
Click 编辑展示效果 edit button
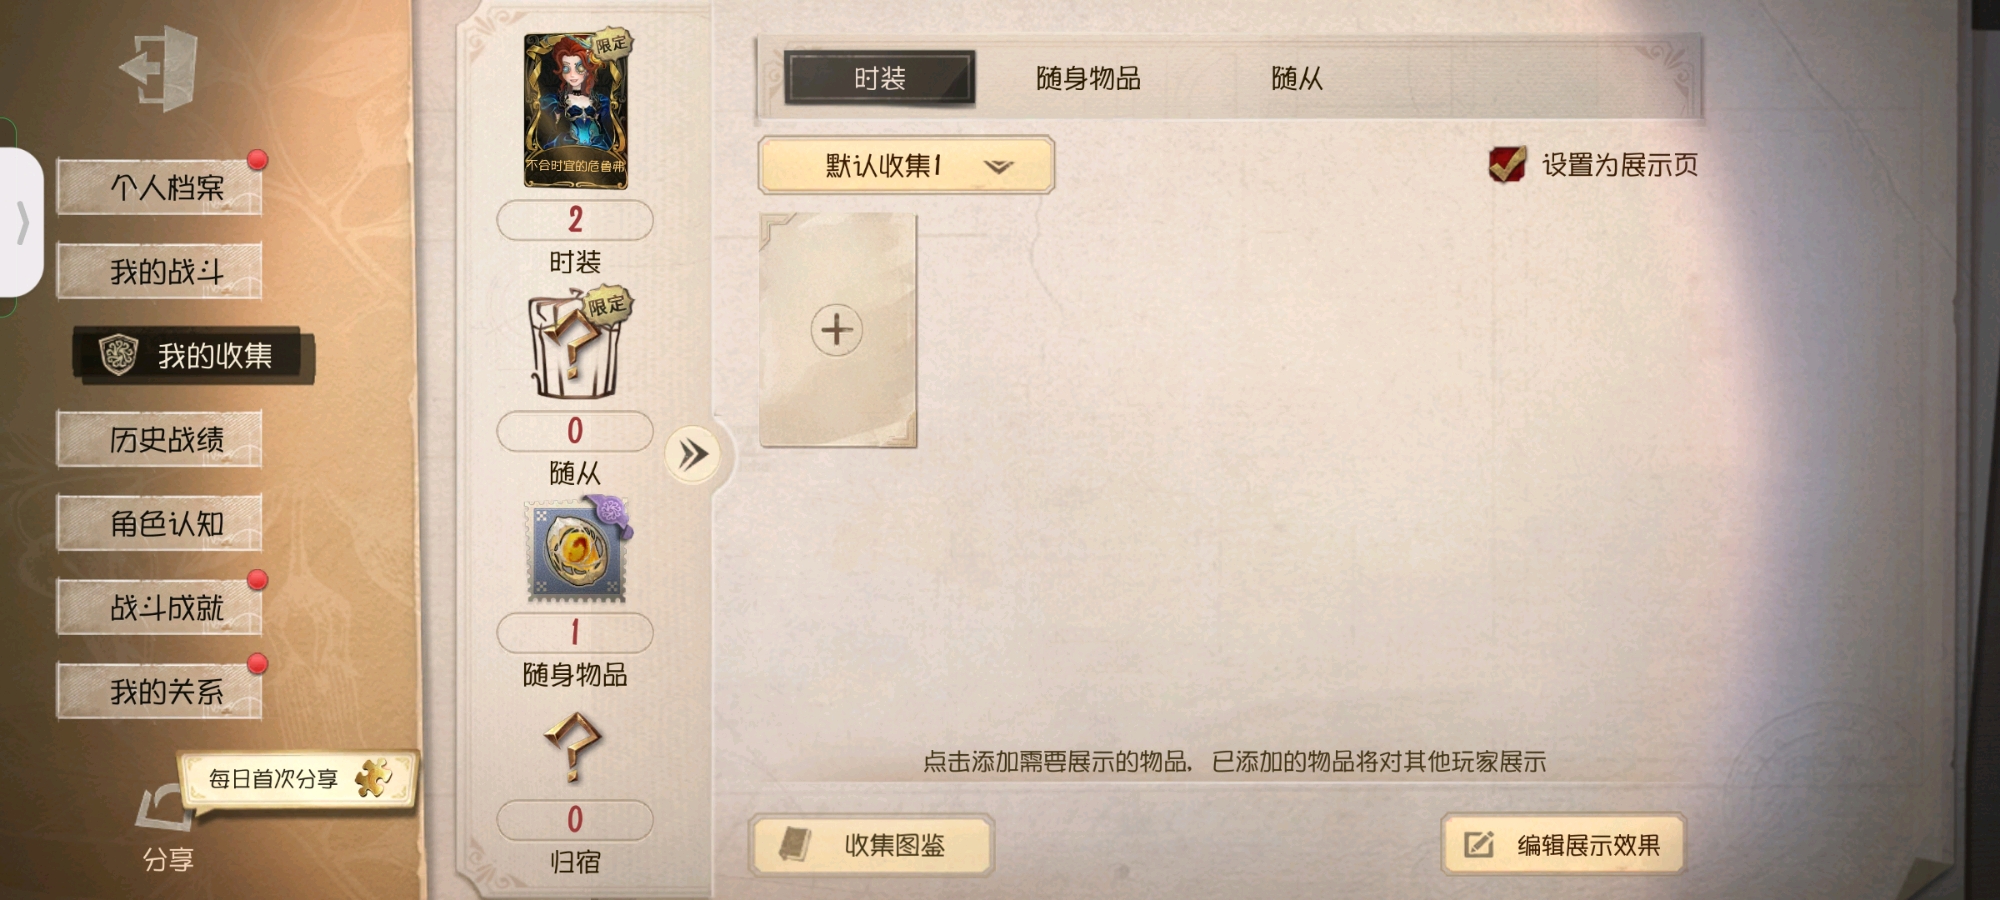(x=1563, y=845)
